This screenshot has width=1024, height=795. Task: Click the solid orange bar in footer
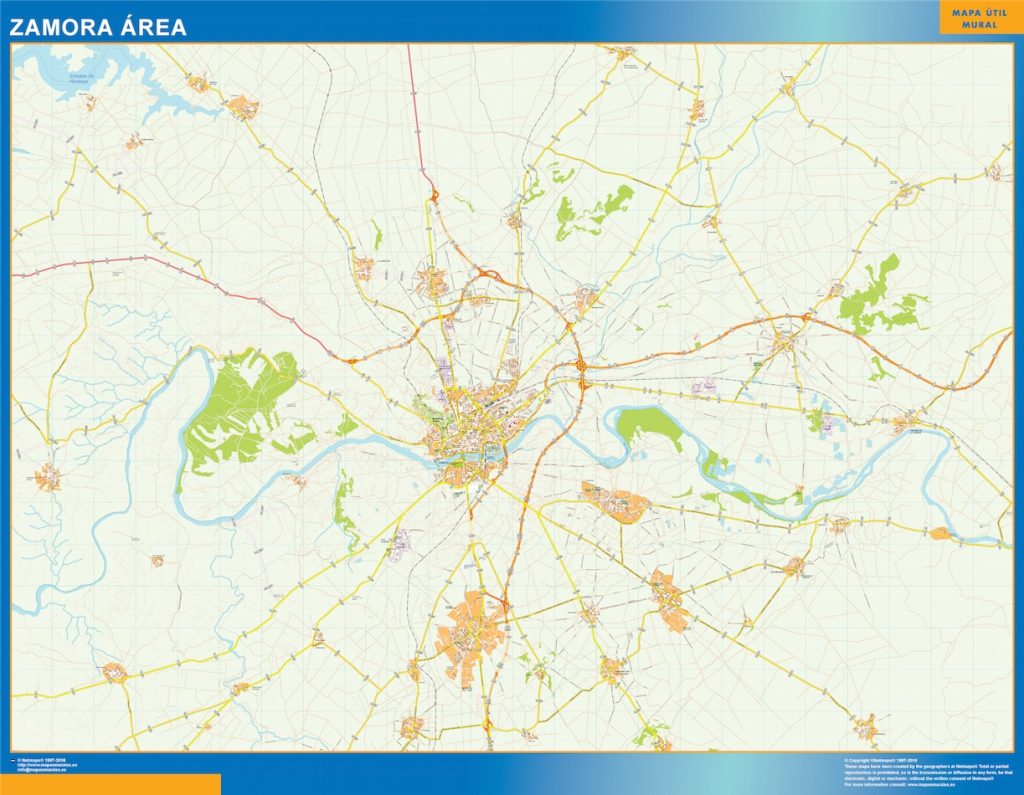coord(110,784)
